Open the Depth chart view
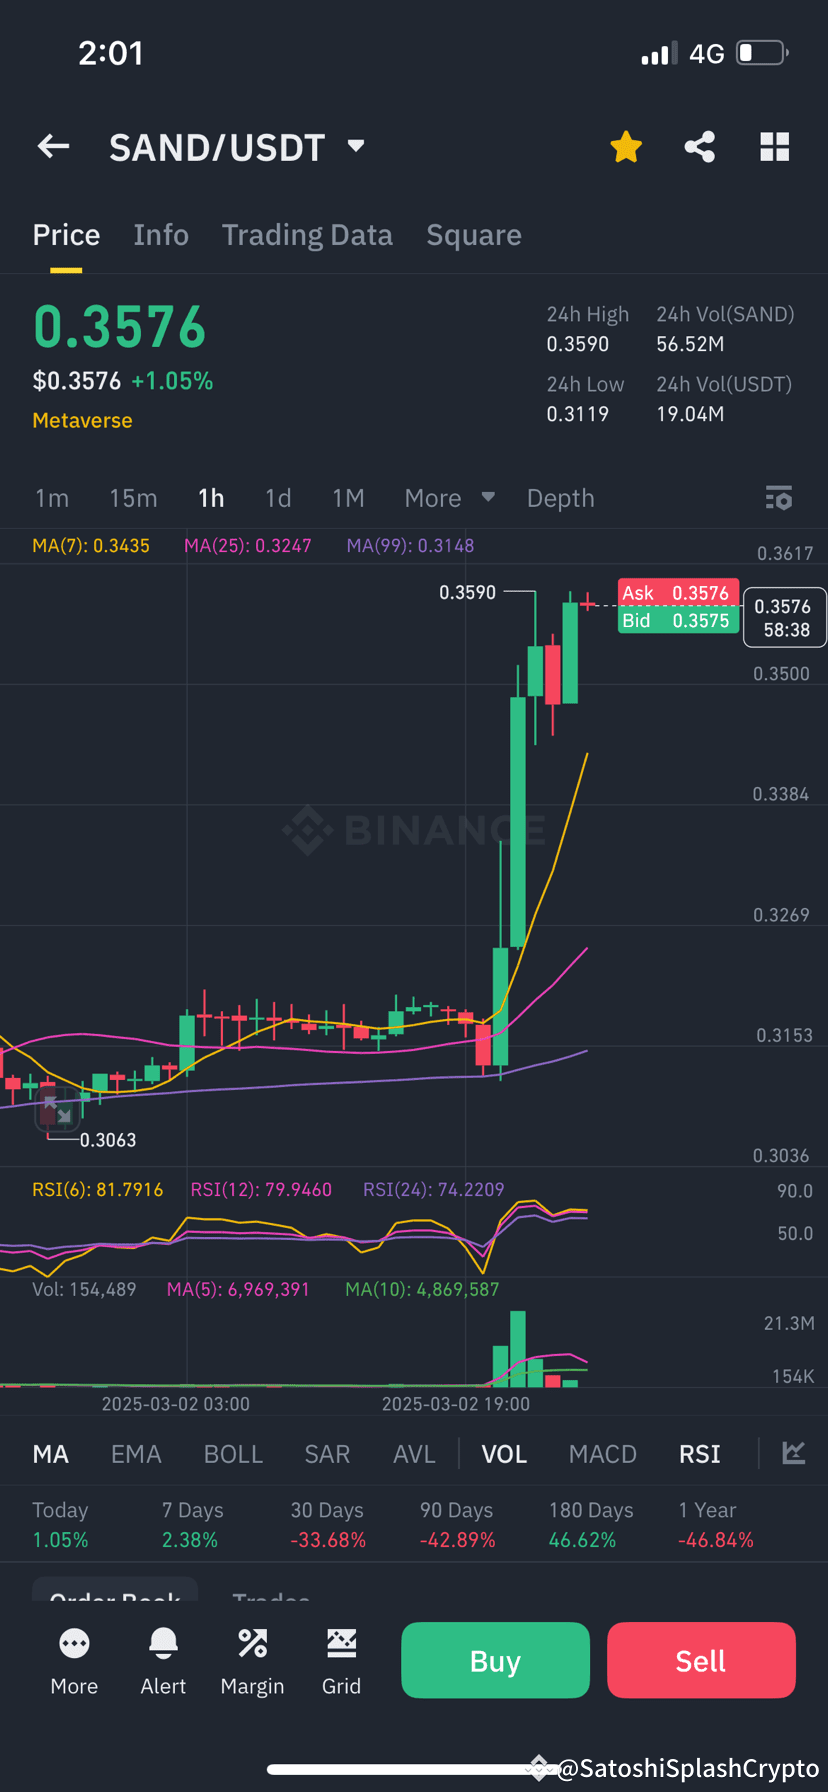The width and height of the screenshot is (828, 1792). [560, 498]
